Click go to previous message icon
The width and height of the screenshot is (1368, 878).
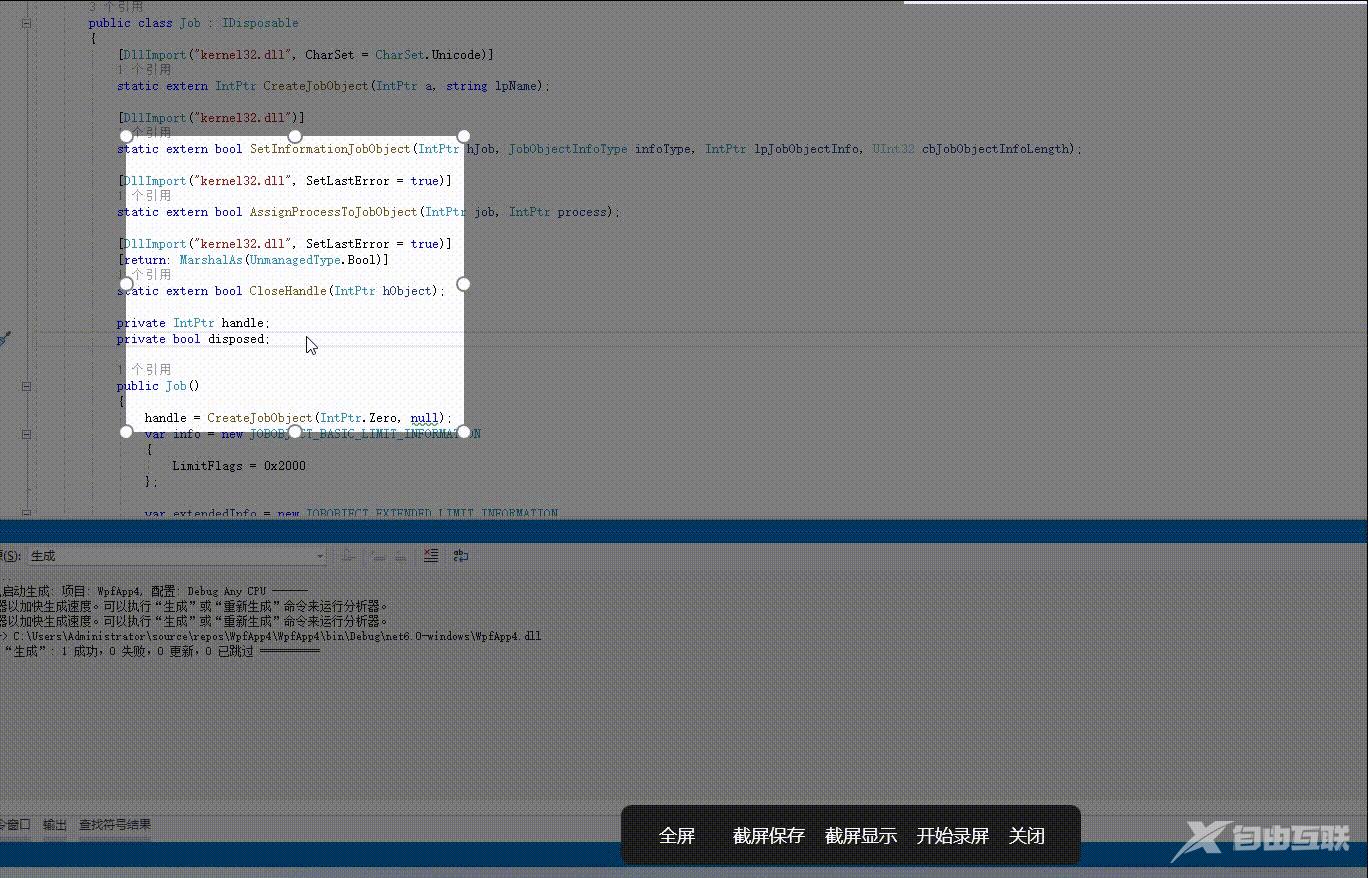click(x=378, y=556)
